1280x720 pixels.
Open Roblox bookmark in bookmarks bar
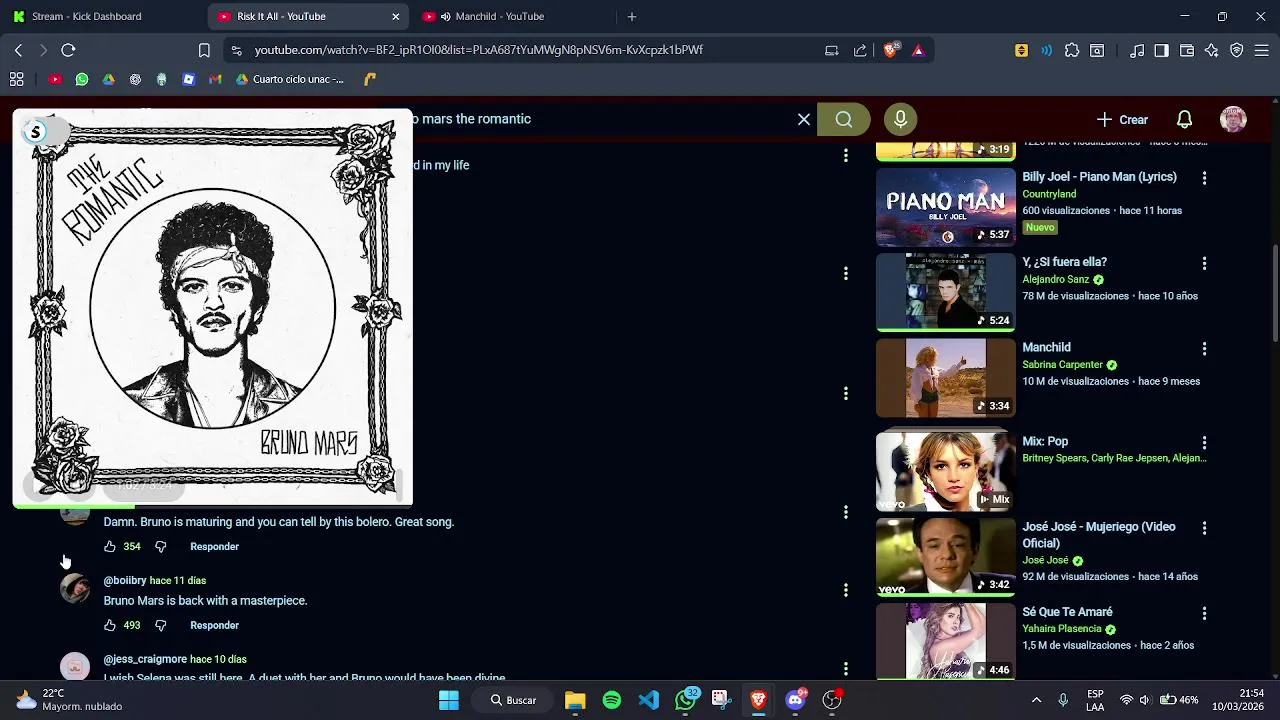(188, 79)
